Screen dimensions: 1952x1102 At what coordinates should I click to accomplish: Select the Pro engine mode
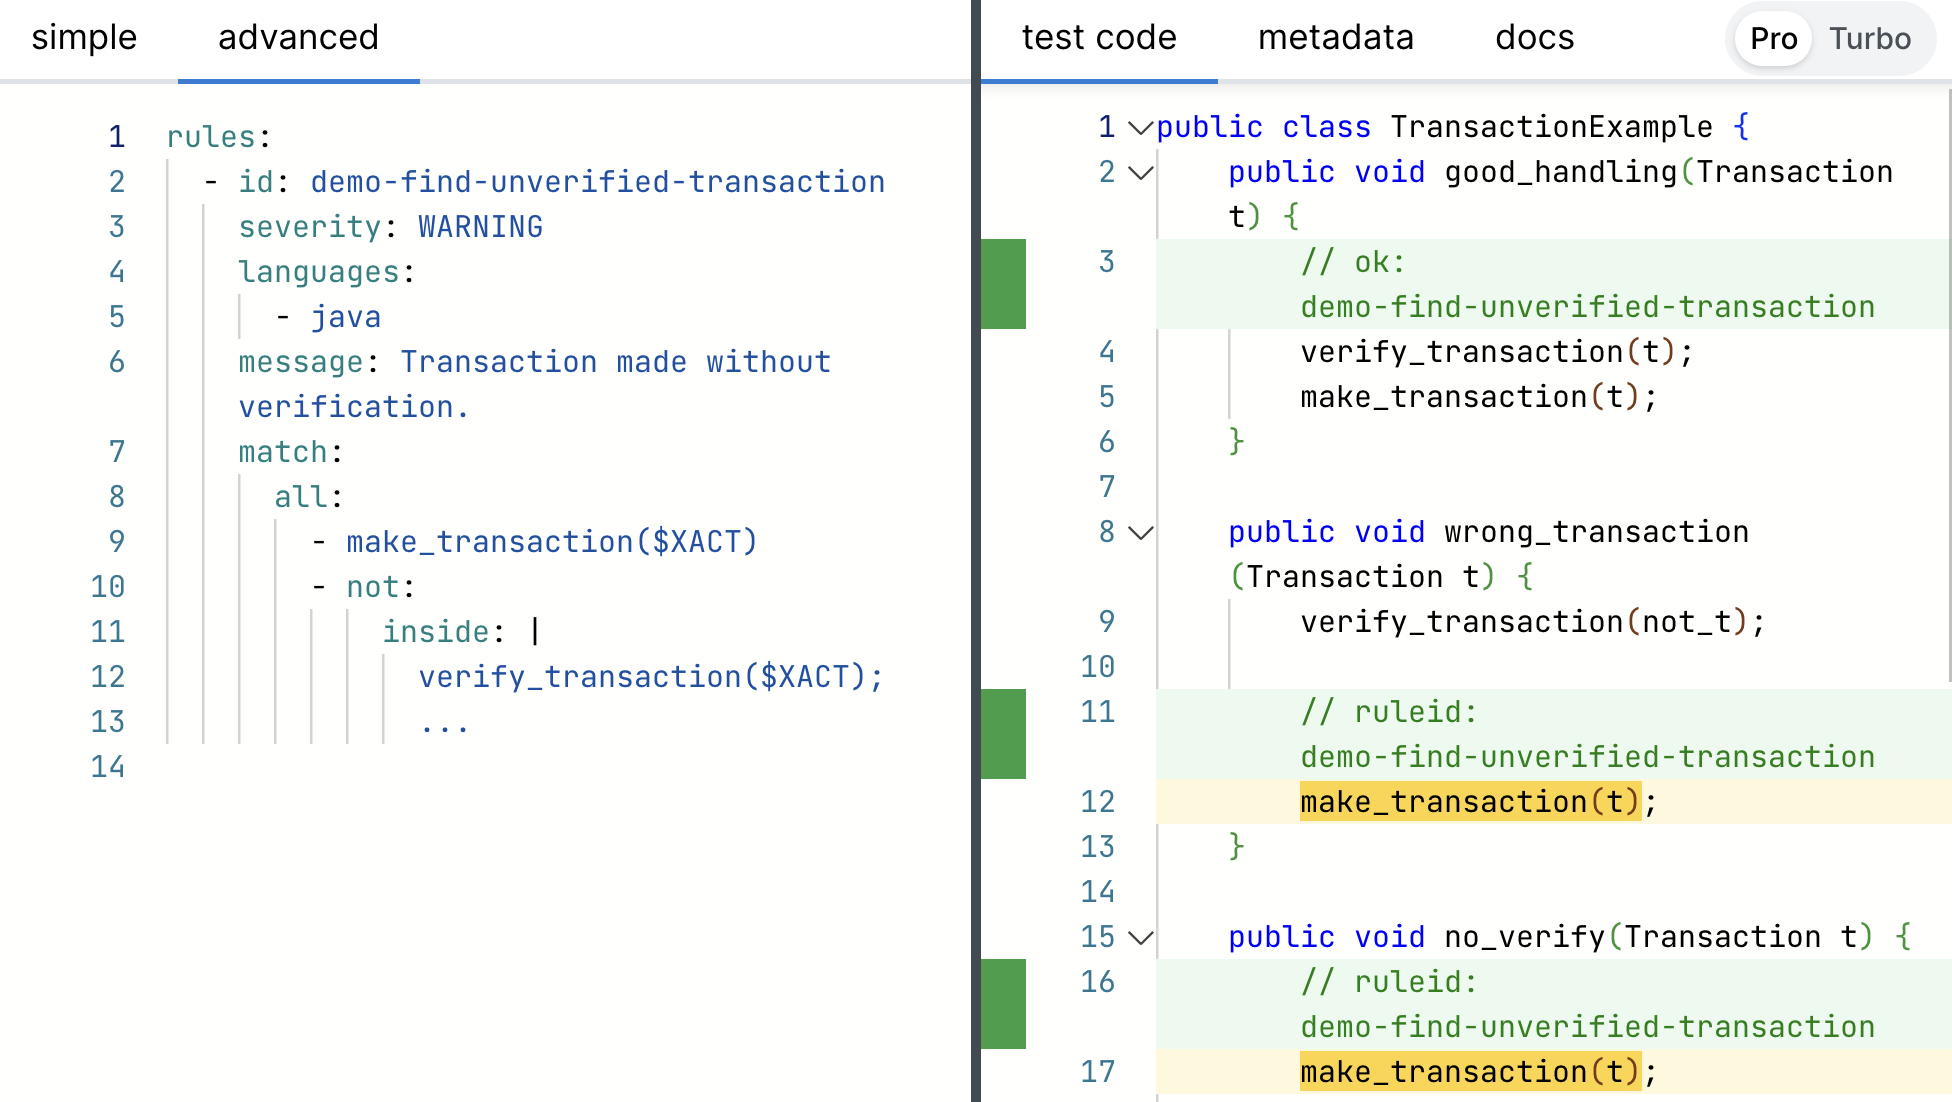pos(1772,39)
